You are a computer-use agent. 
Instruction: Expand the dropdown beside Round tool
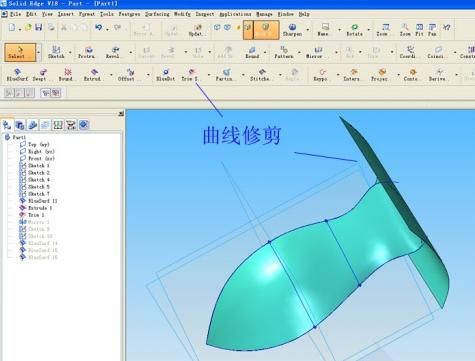pyautogui.click(x=265, y=52)
